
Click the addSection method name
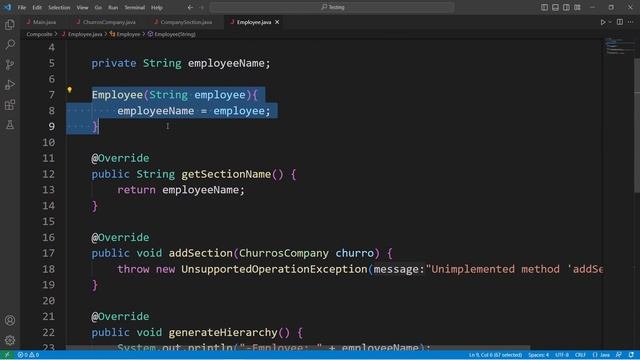tap(200, 253)
